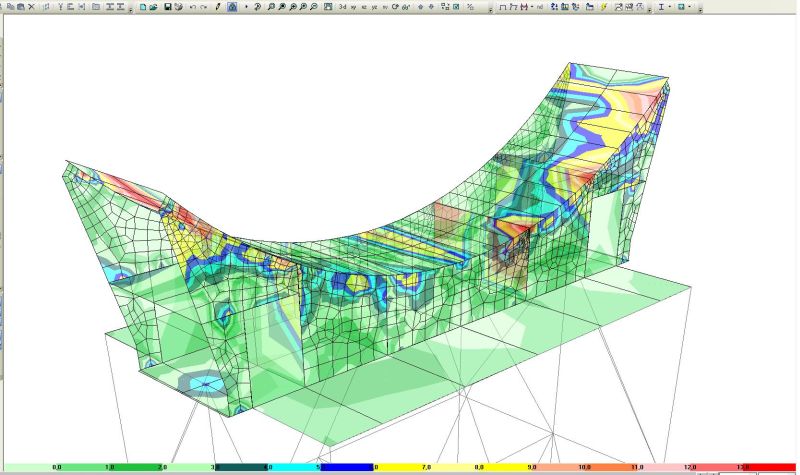Open the small arrow after the pointer mode button
This screenshot has width=800, height=475.
[x=246, y=6]
